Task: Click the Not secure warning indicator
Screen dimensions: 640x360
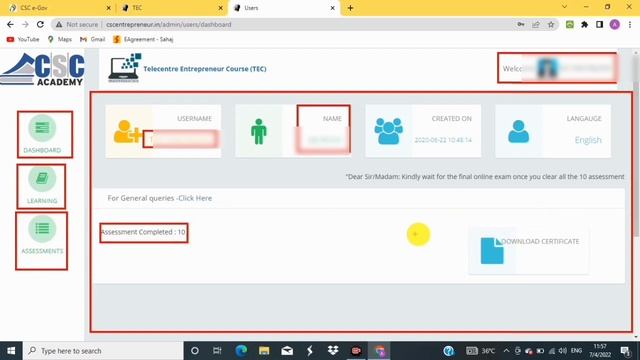Action: point(78,24)
